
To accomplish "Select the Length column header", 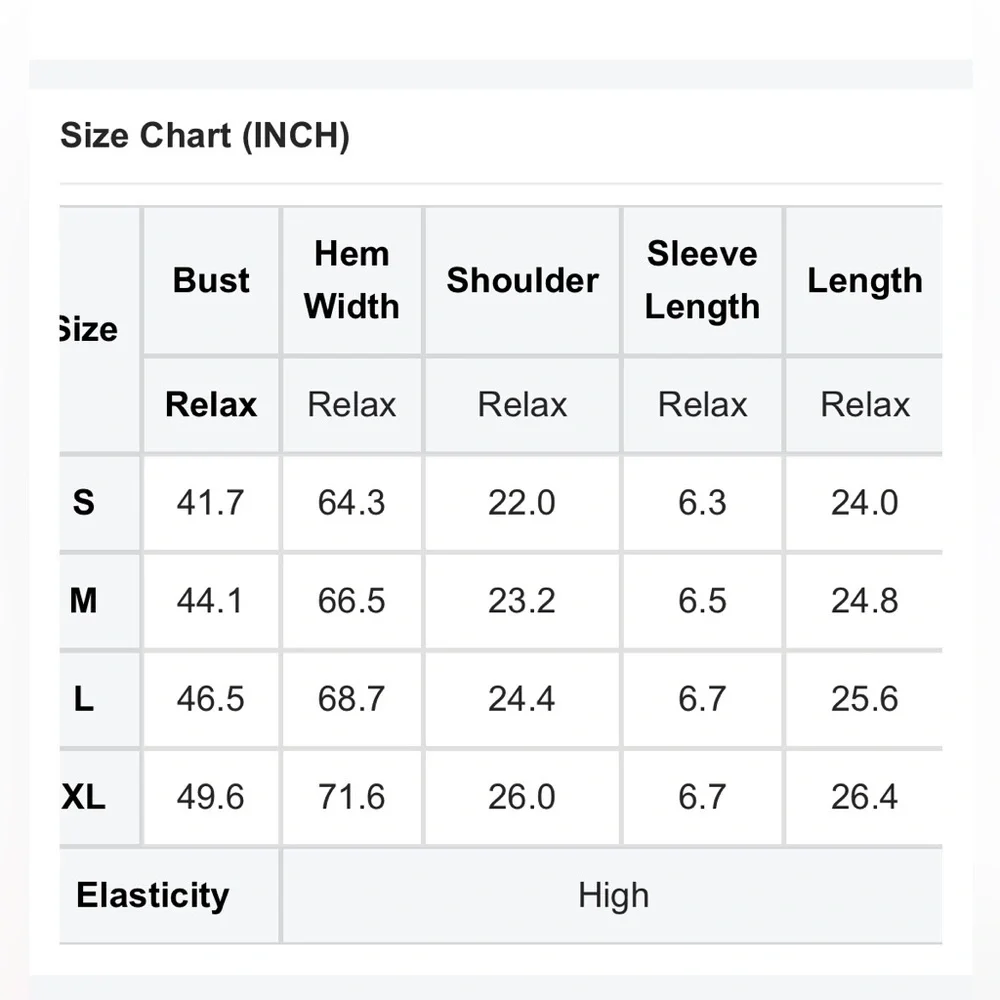I will point(864,280).
